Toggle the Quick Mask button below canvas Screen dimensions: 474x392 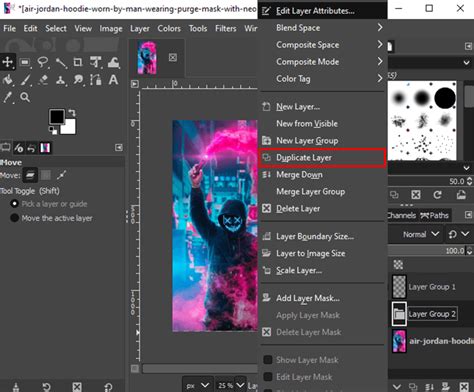[x=135, y=368]
